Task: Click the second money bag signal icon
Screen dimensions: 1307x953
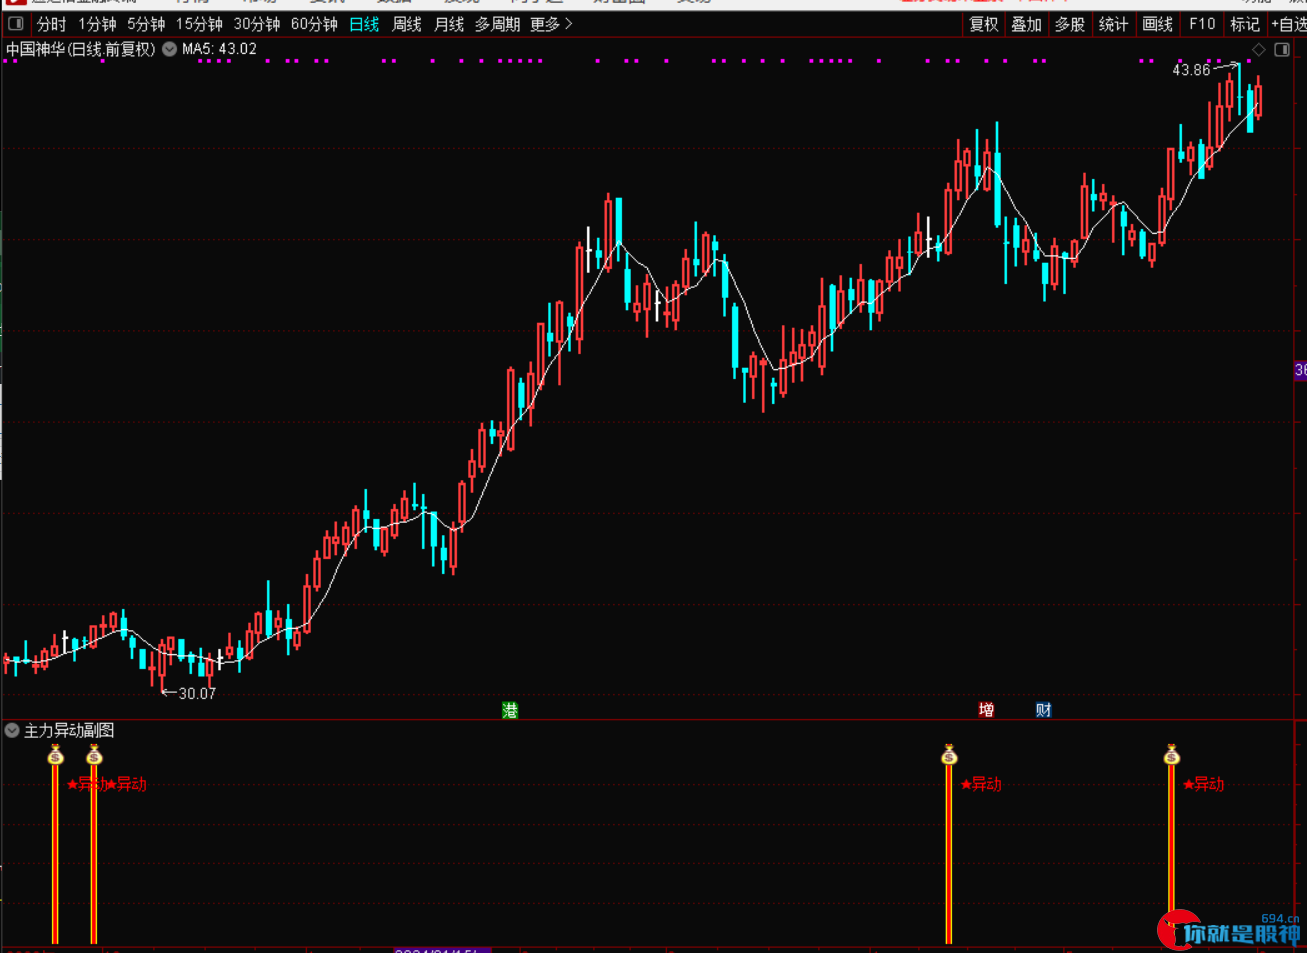Action: 94,755
